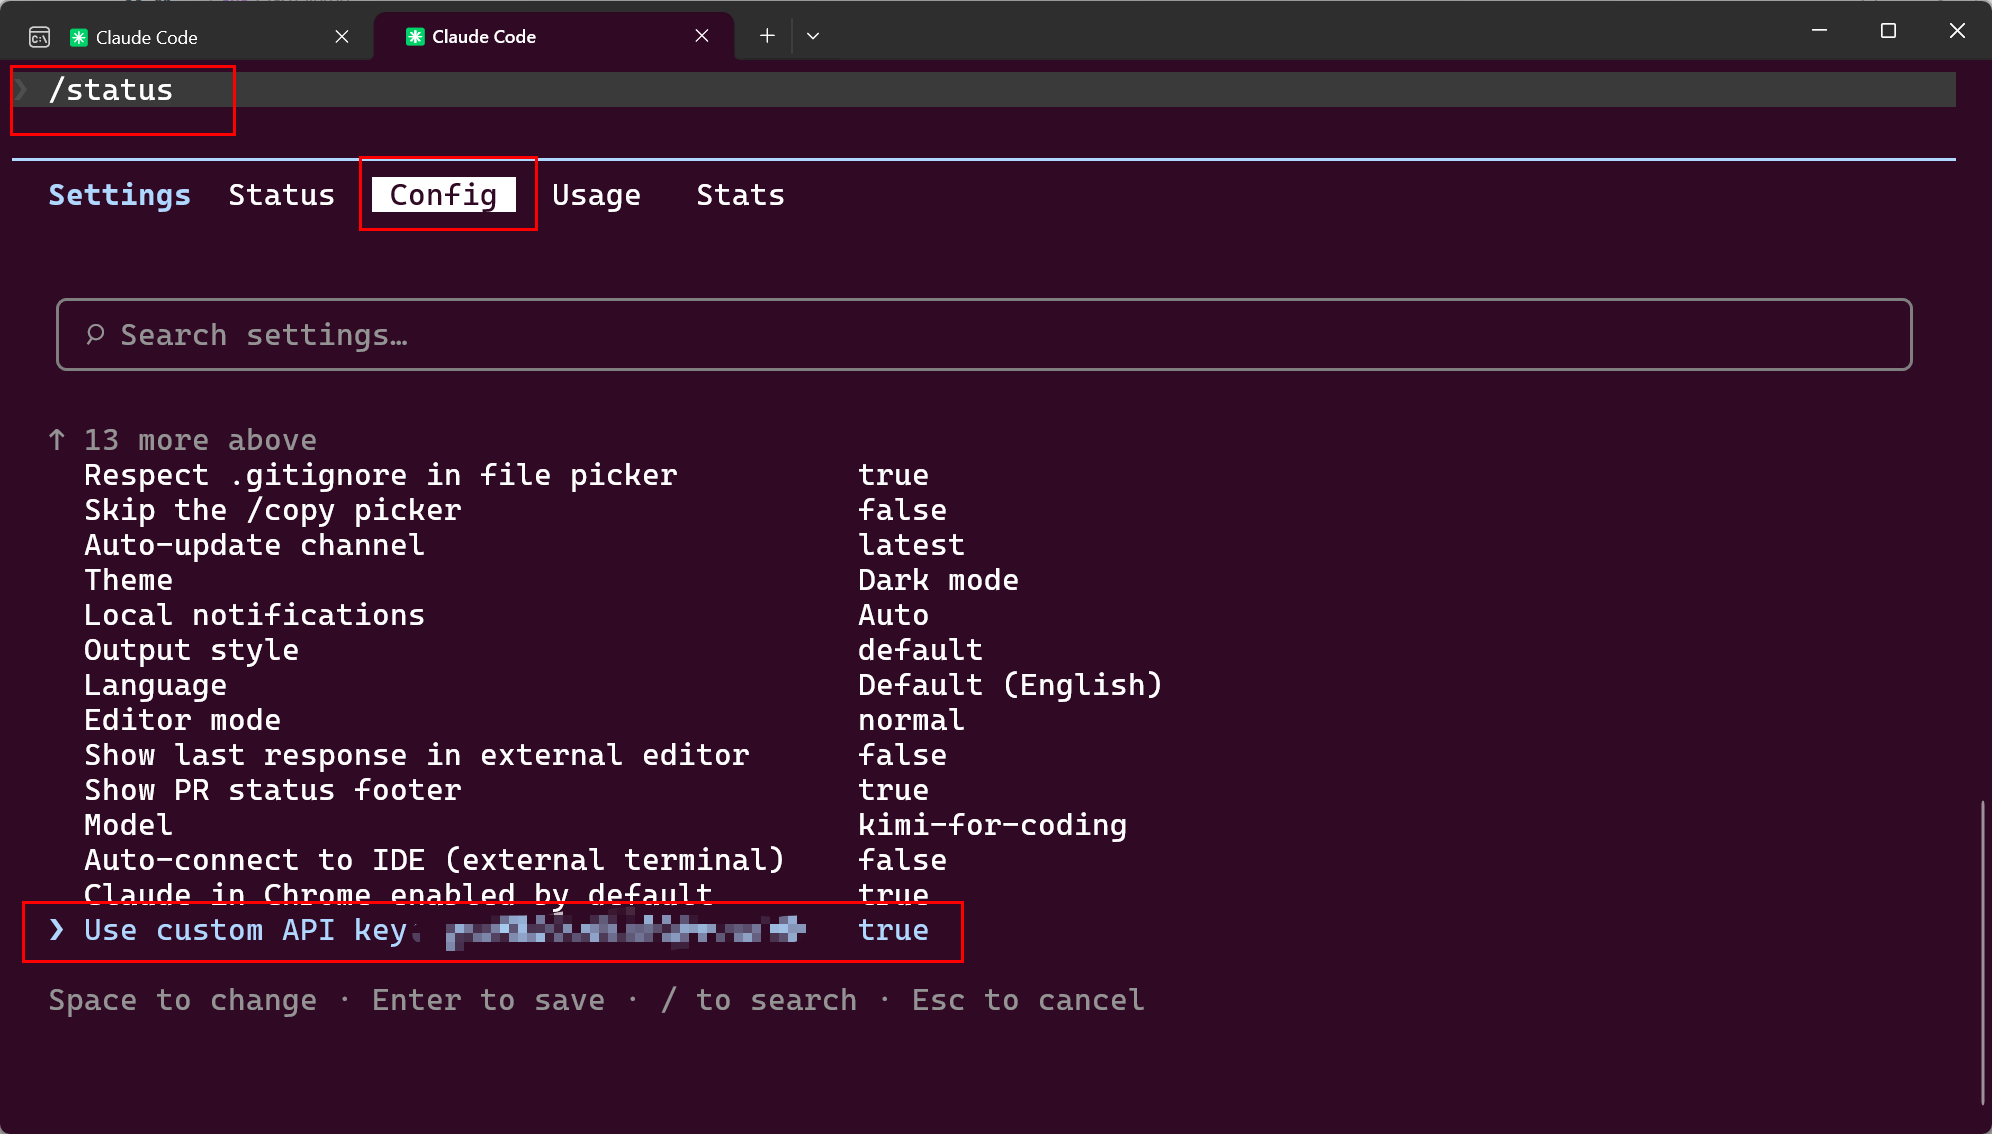Toggle the Respect .gitignore in file picker value
Viewport: 1992px width, 1134px height.
(894, 475)
